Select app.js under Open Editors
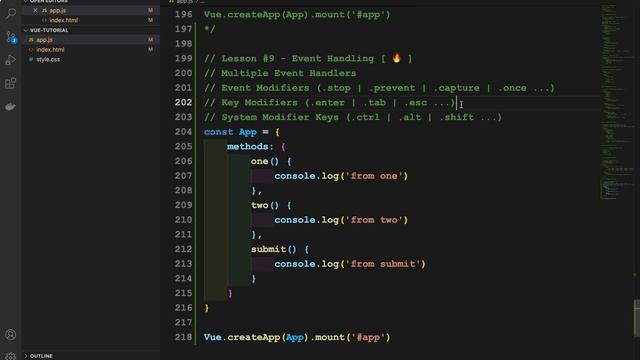The width and height of the screenshot is (640, 360). [x=58, y=10]
